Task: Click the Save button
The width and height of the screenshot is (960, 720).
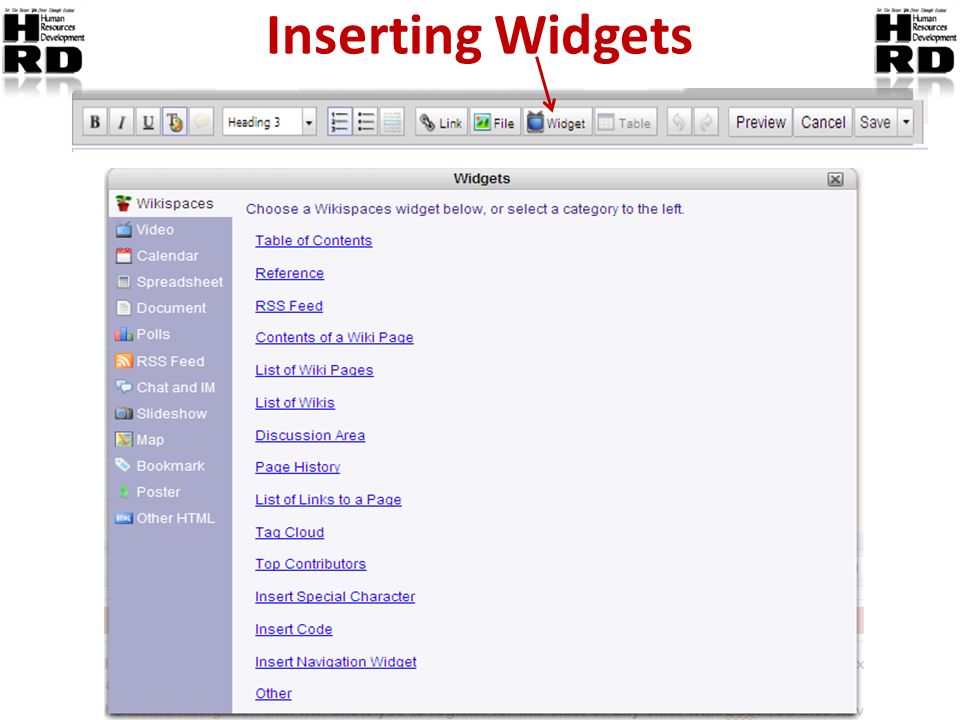Action: click(875, 122)
